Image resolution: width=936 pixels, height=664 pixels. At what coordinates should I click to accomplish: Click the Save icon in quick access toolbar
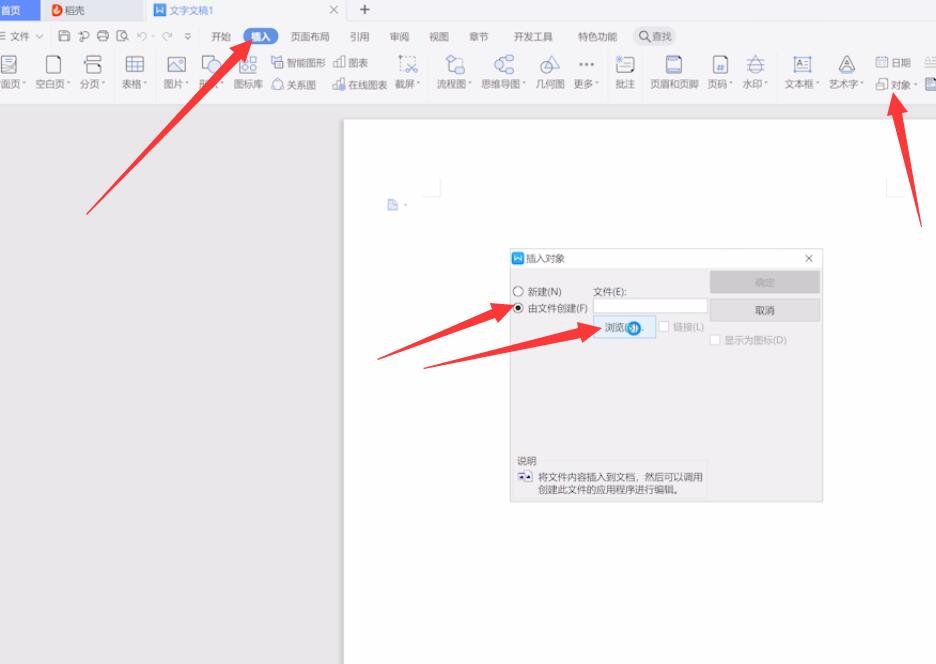pos(64,36)
